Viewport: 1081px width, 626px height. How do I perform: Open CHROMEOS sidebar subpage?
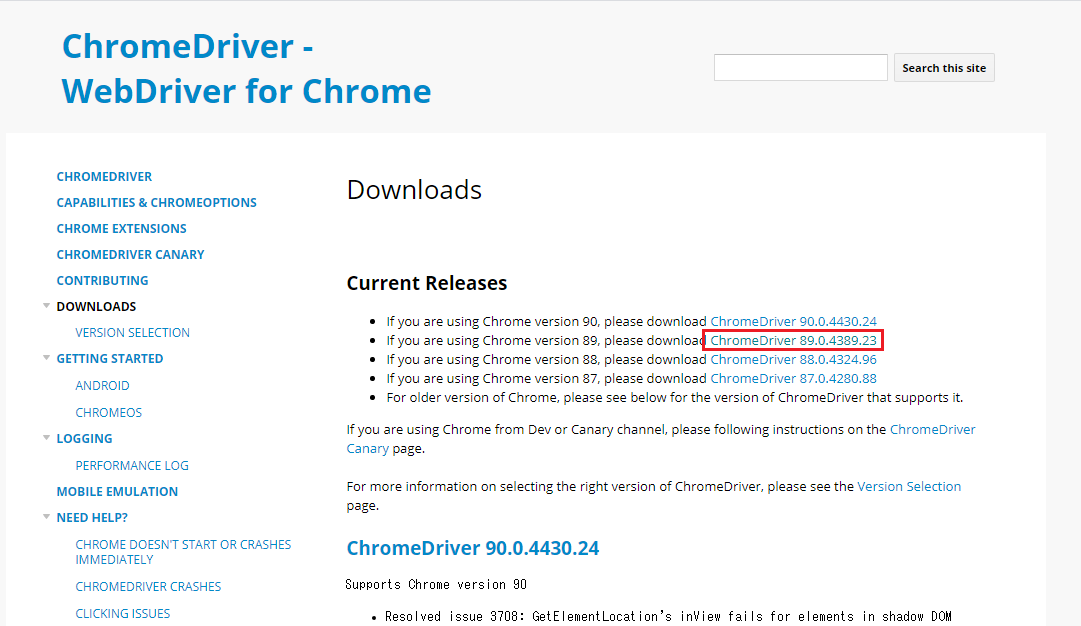click(108, 412)
